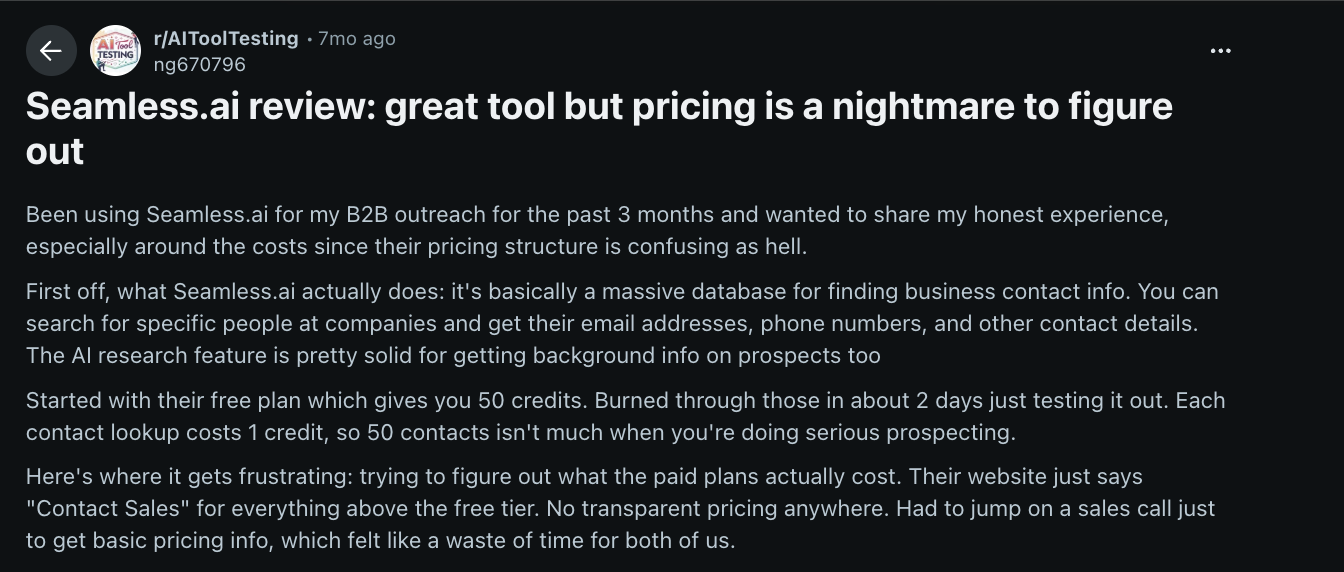This screenshot has width=1344, height=572.
Task: Visit the r/AIToolTesting subreddit link
Action: (x=225, y=38)
